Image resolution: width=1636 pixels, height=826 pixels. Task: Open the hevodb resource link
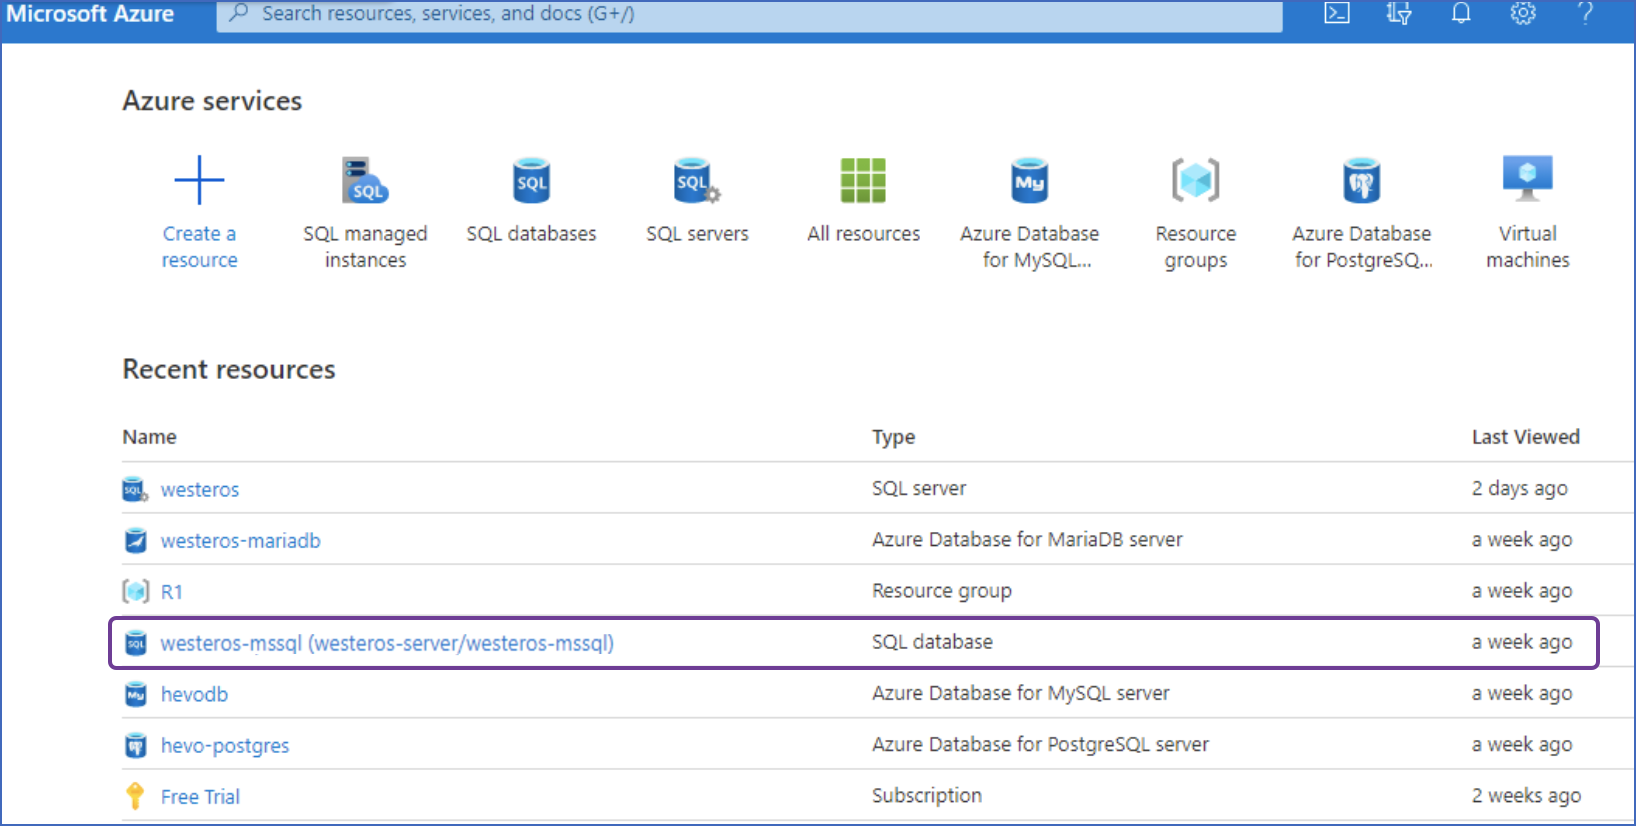coord(194,694)
